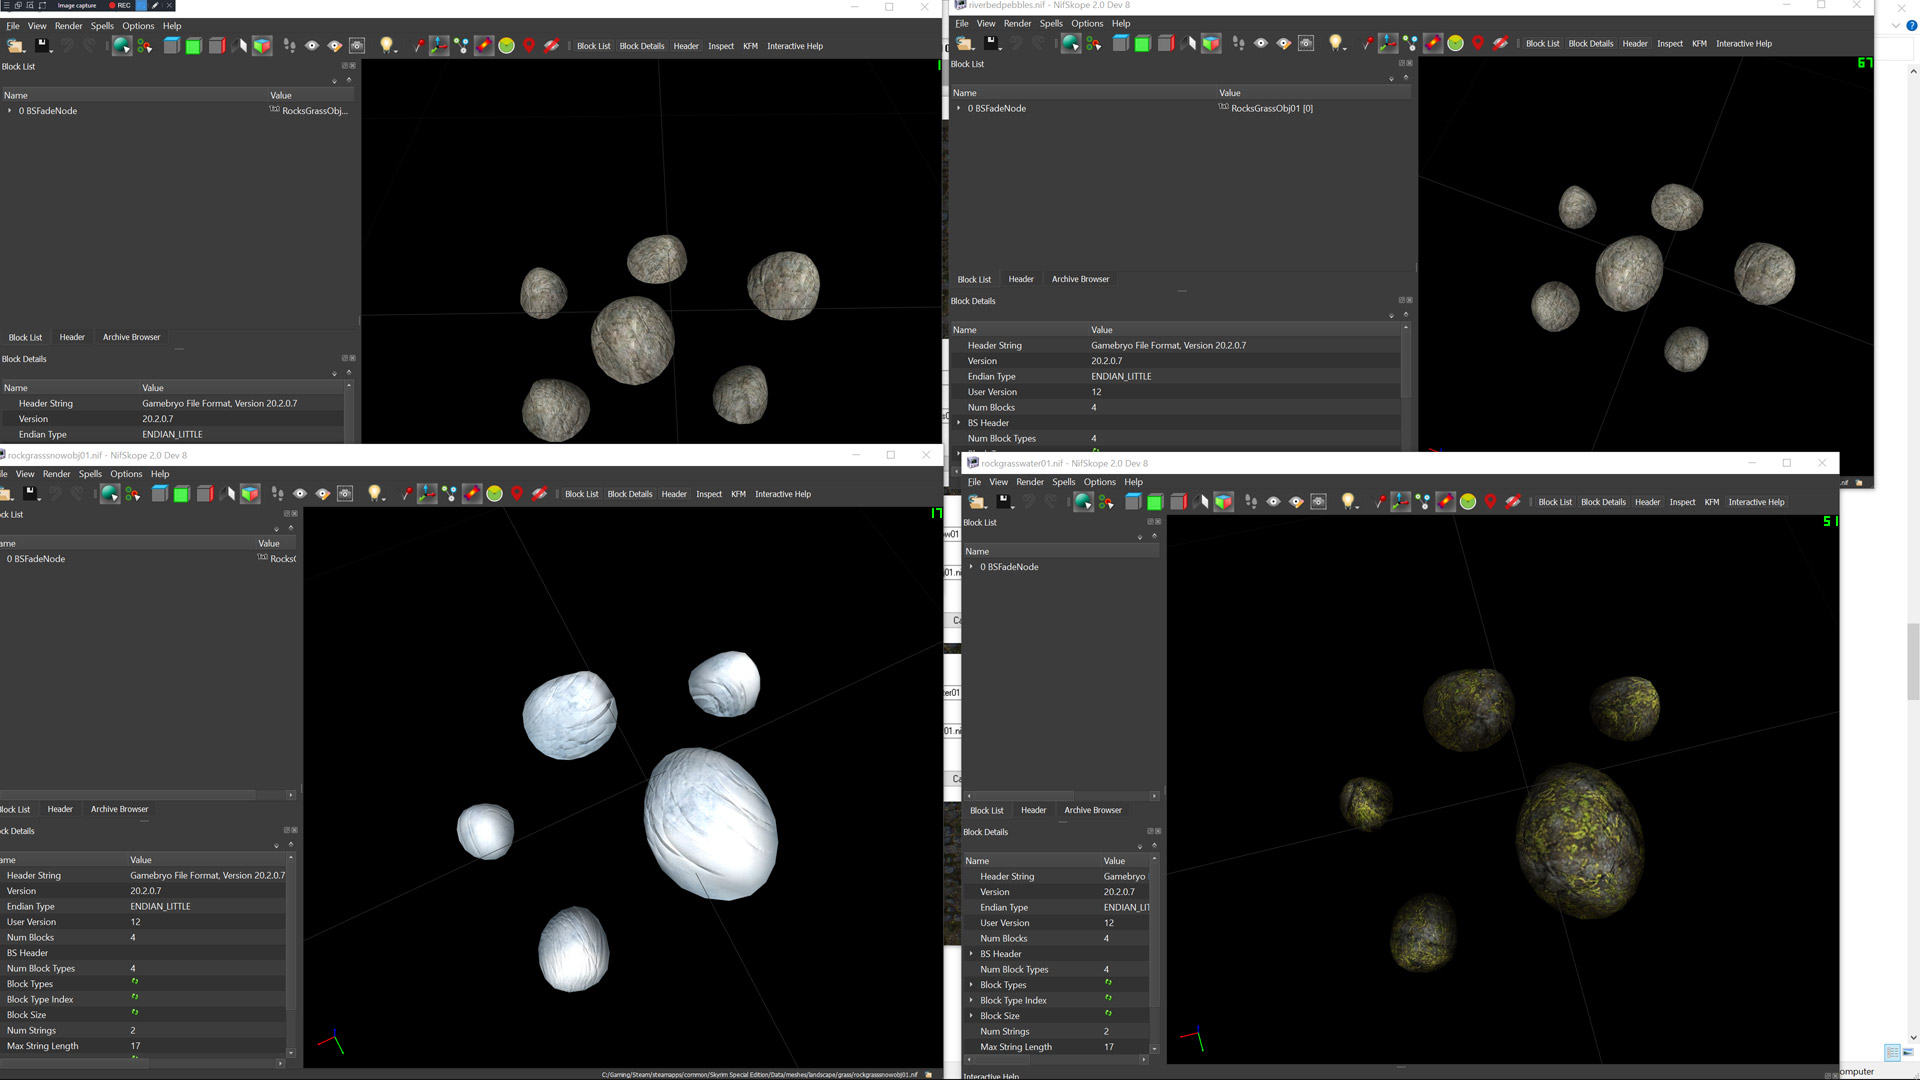Click the Save file icon in top-left window
Screen dimensions: 1920x1080
[x=43, y=46]
